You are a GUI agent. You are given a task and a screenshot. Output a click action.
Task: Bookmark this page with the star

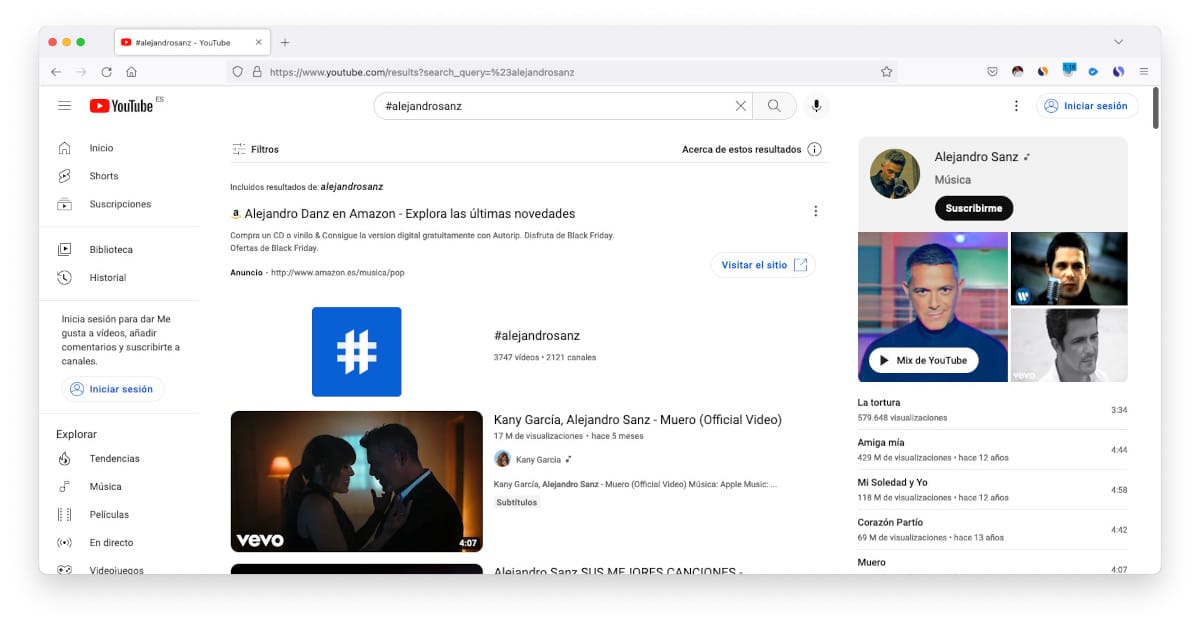click(886, 72)
